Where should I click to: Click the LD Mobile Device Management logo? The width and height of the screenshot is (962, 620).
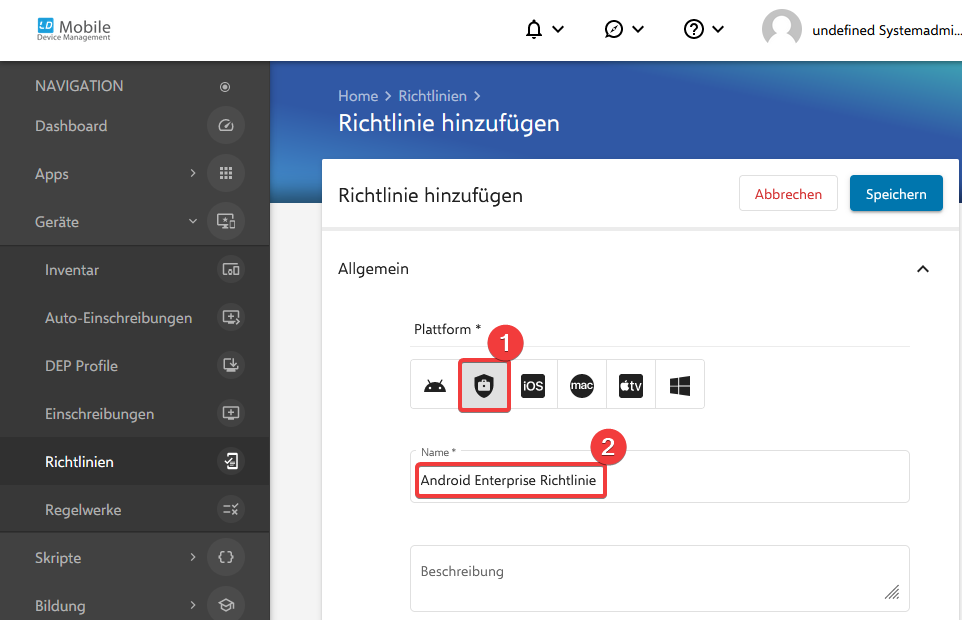pos(74,29)
